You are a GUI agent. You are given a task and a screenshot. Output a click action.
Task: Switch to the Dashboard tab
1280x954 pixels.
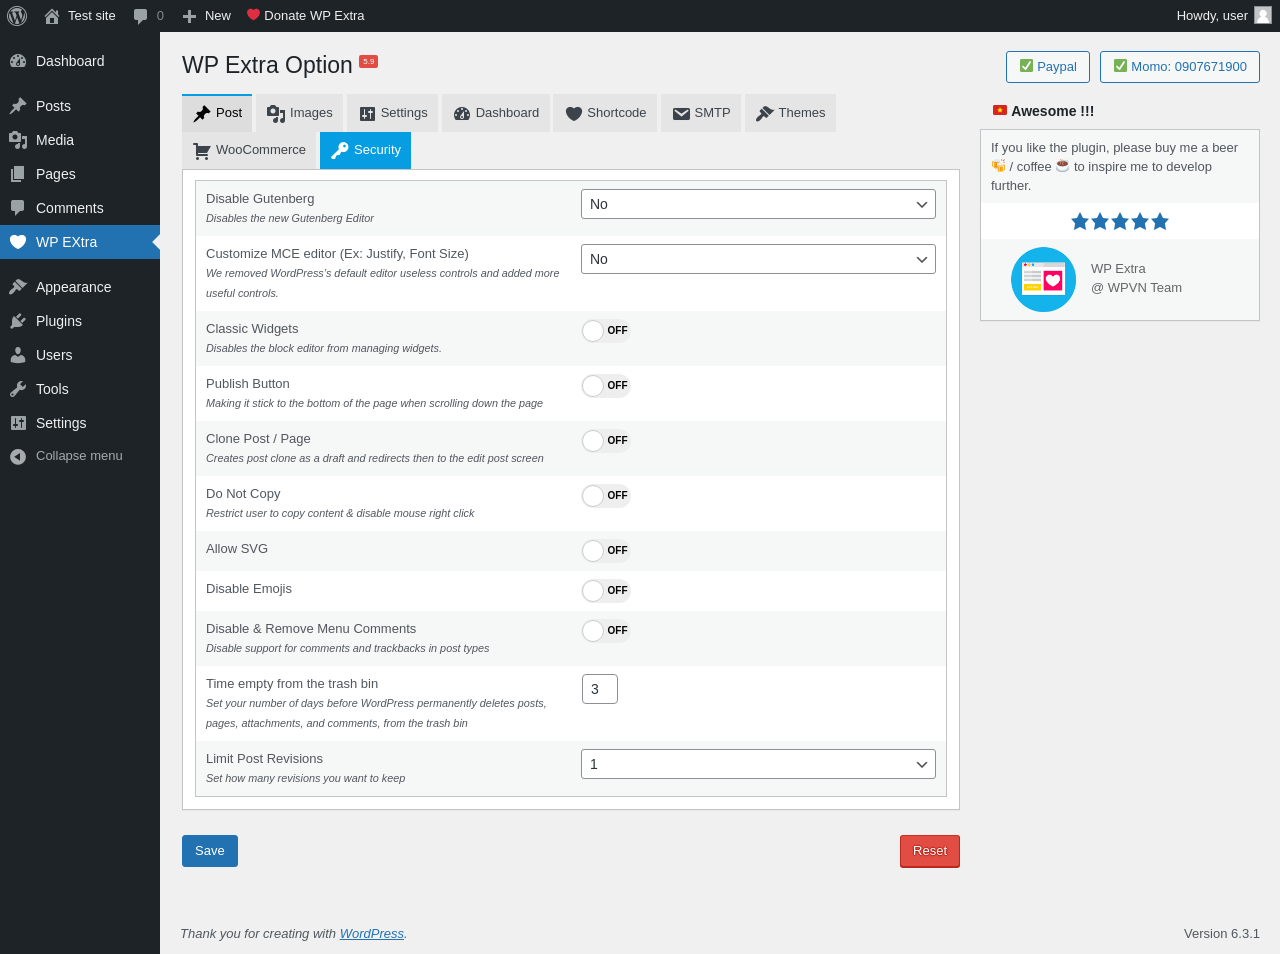point(496,113)
